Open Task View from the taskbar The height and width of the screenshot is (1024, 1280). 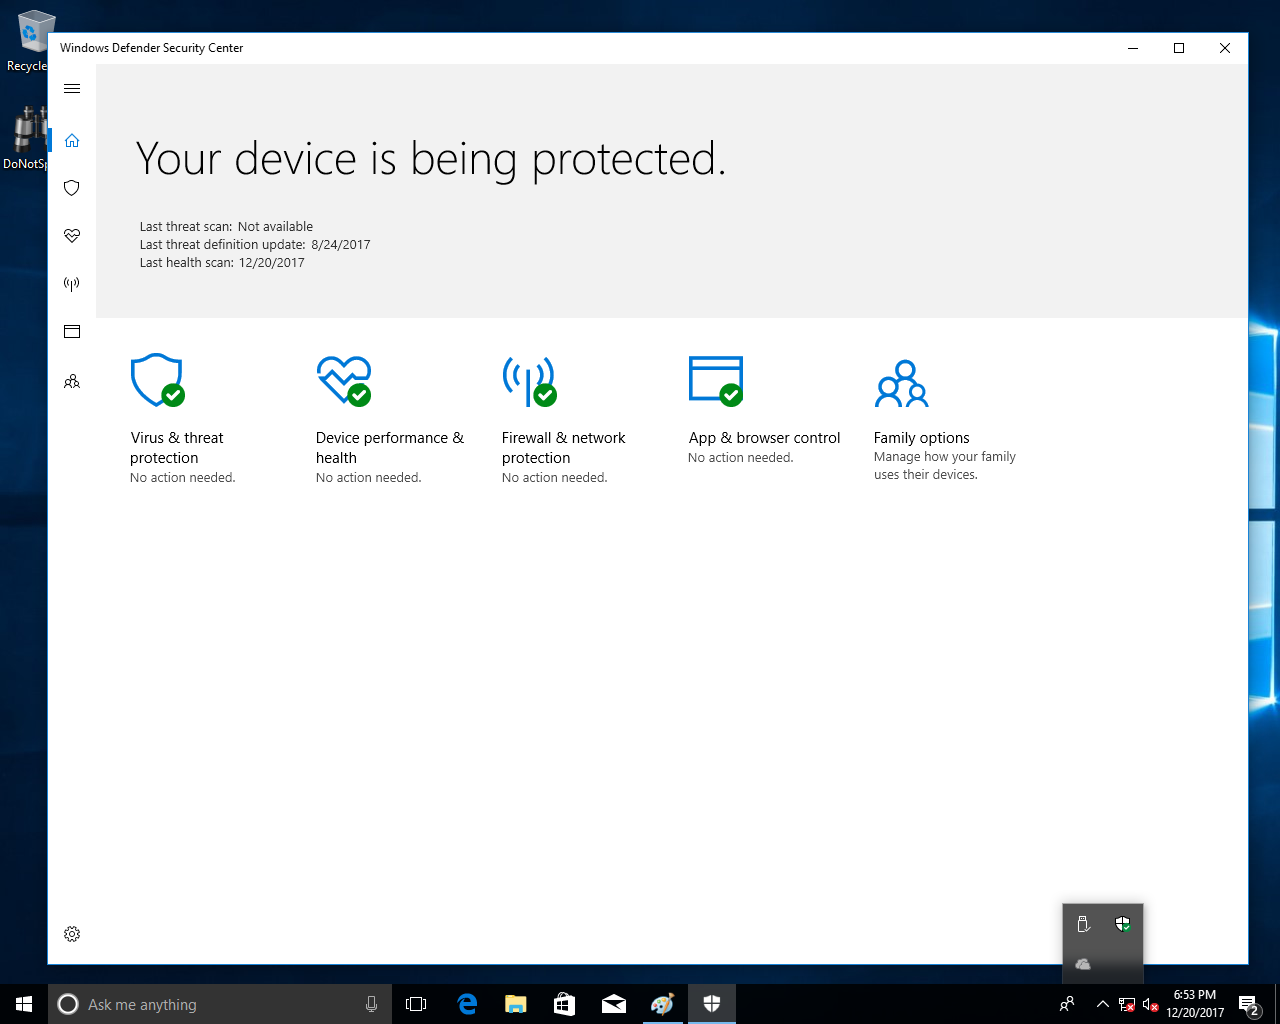[416, 1004]
